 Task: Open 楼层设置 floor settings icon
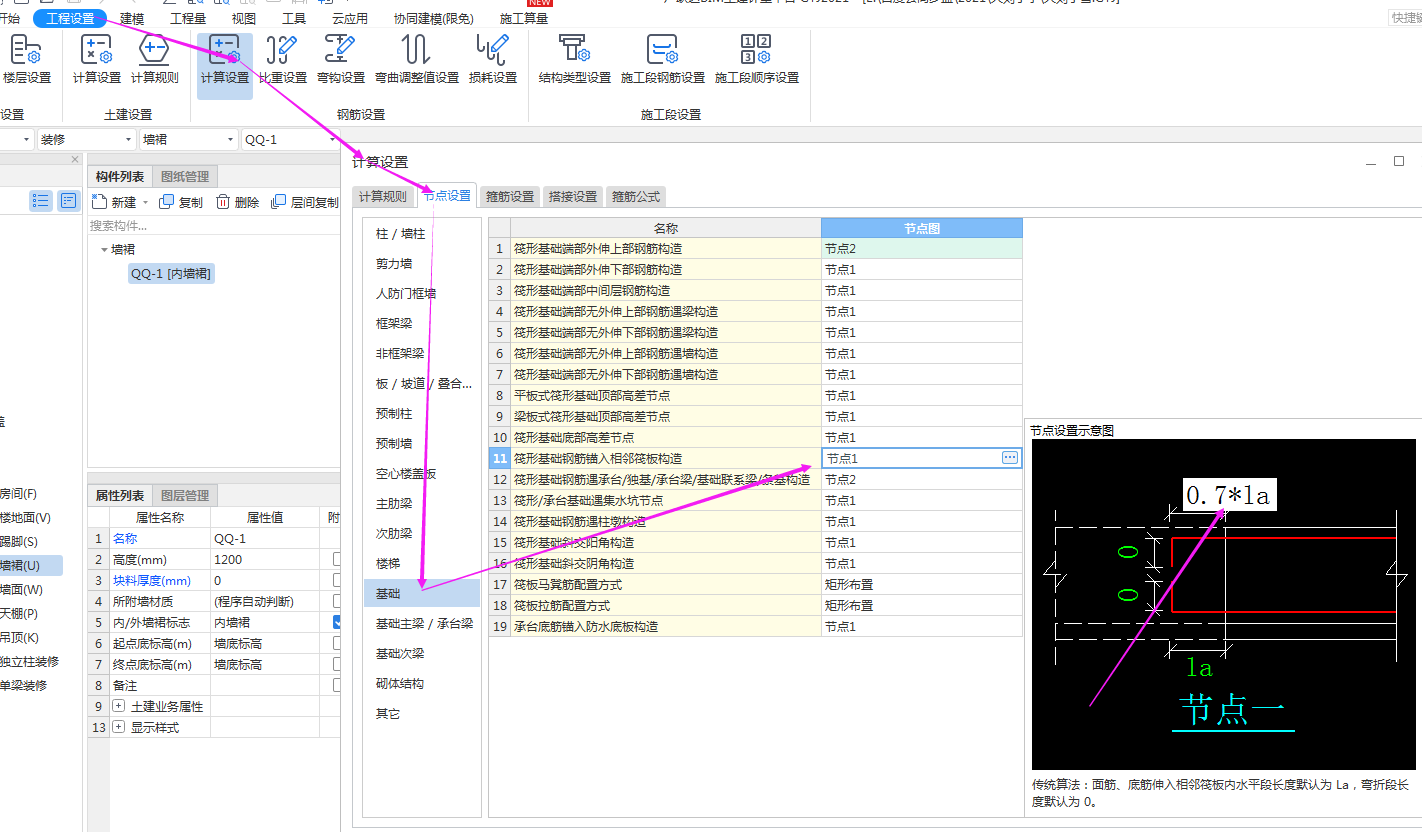tap(25, 50)
